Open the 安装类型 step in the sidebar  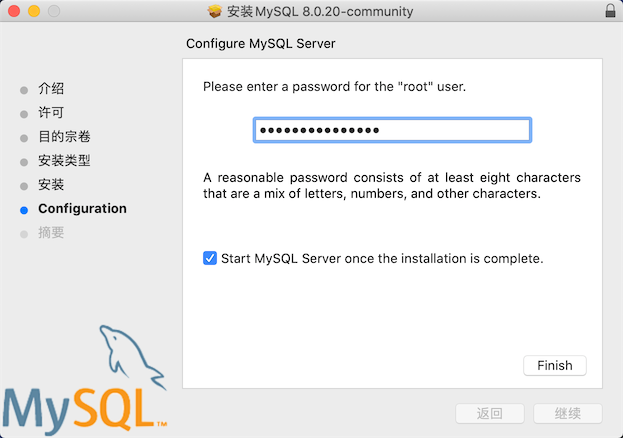tap(64, 161)
